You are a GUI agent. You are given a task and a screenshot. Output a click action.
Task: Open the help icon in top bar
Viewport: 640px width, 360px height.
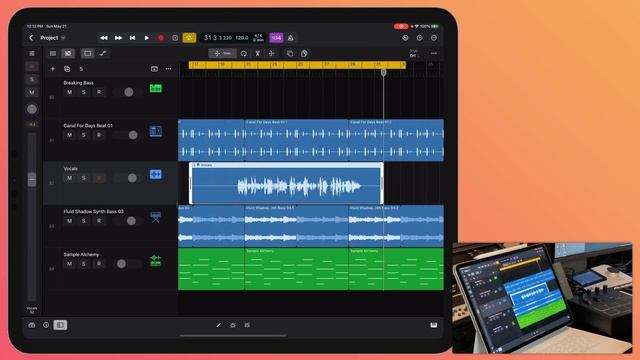(x=420, y=38)
